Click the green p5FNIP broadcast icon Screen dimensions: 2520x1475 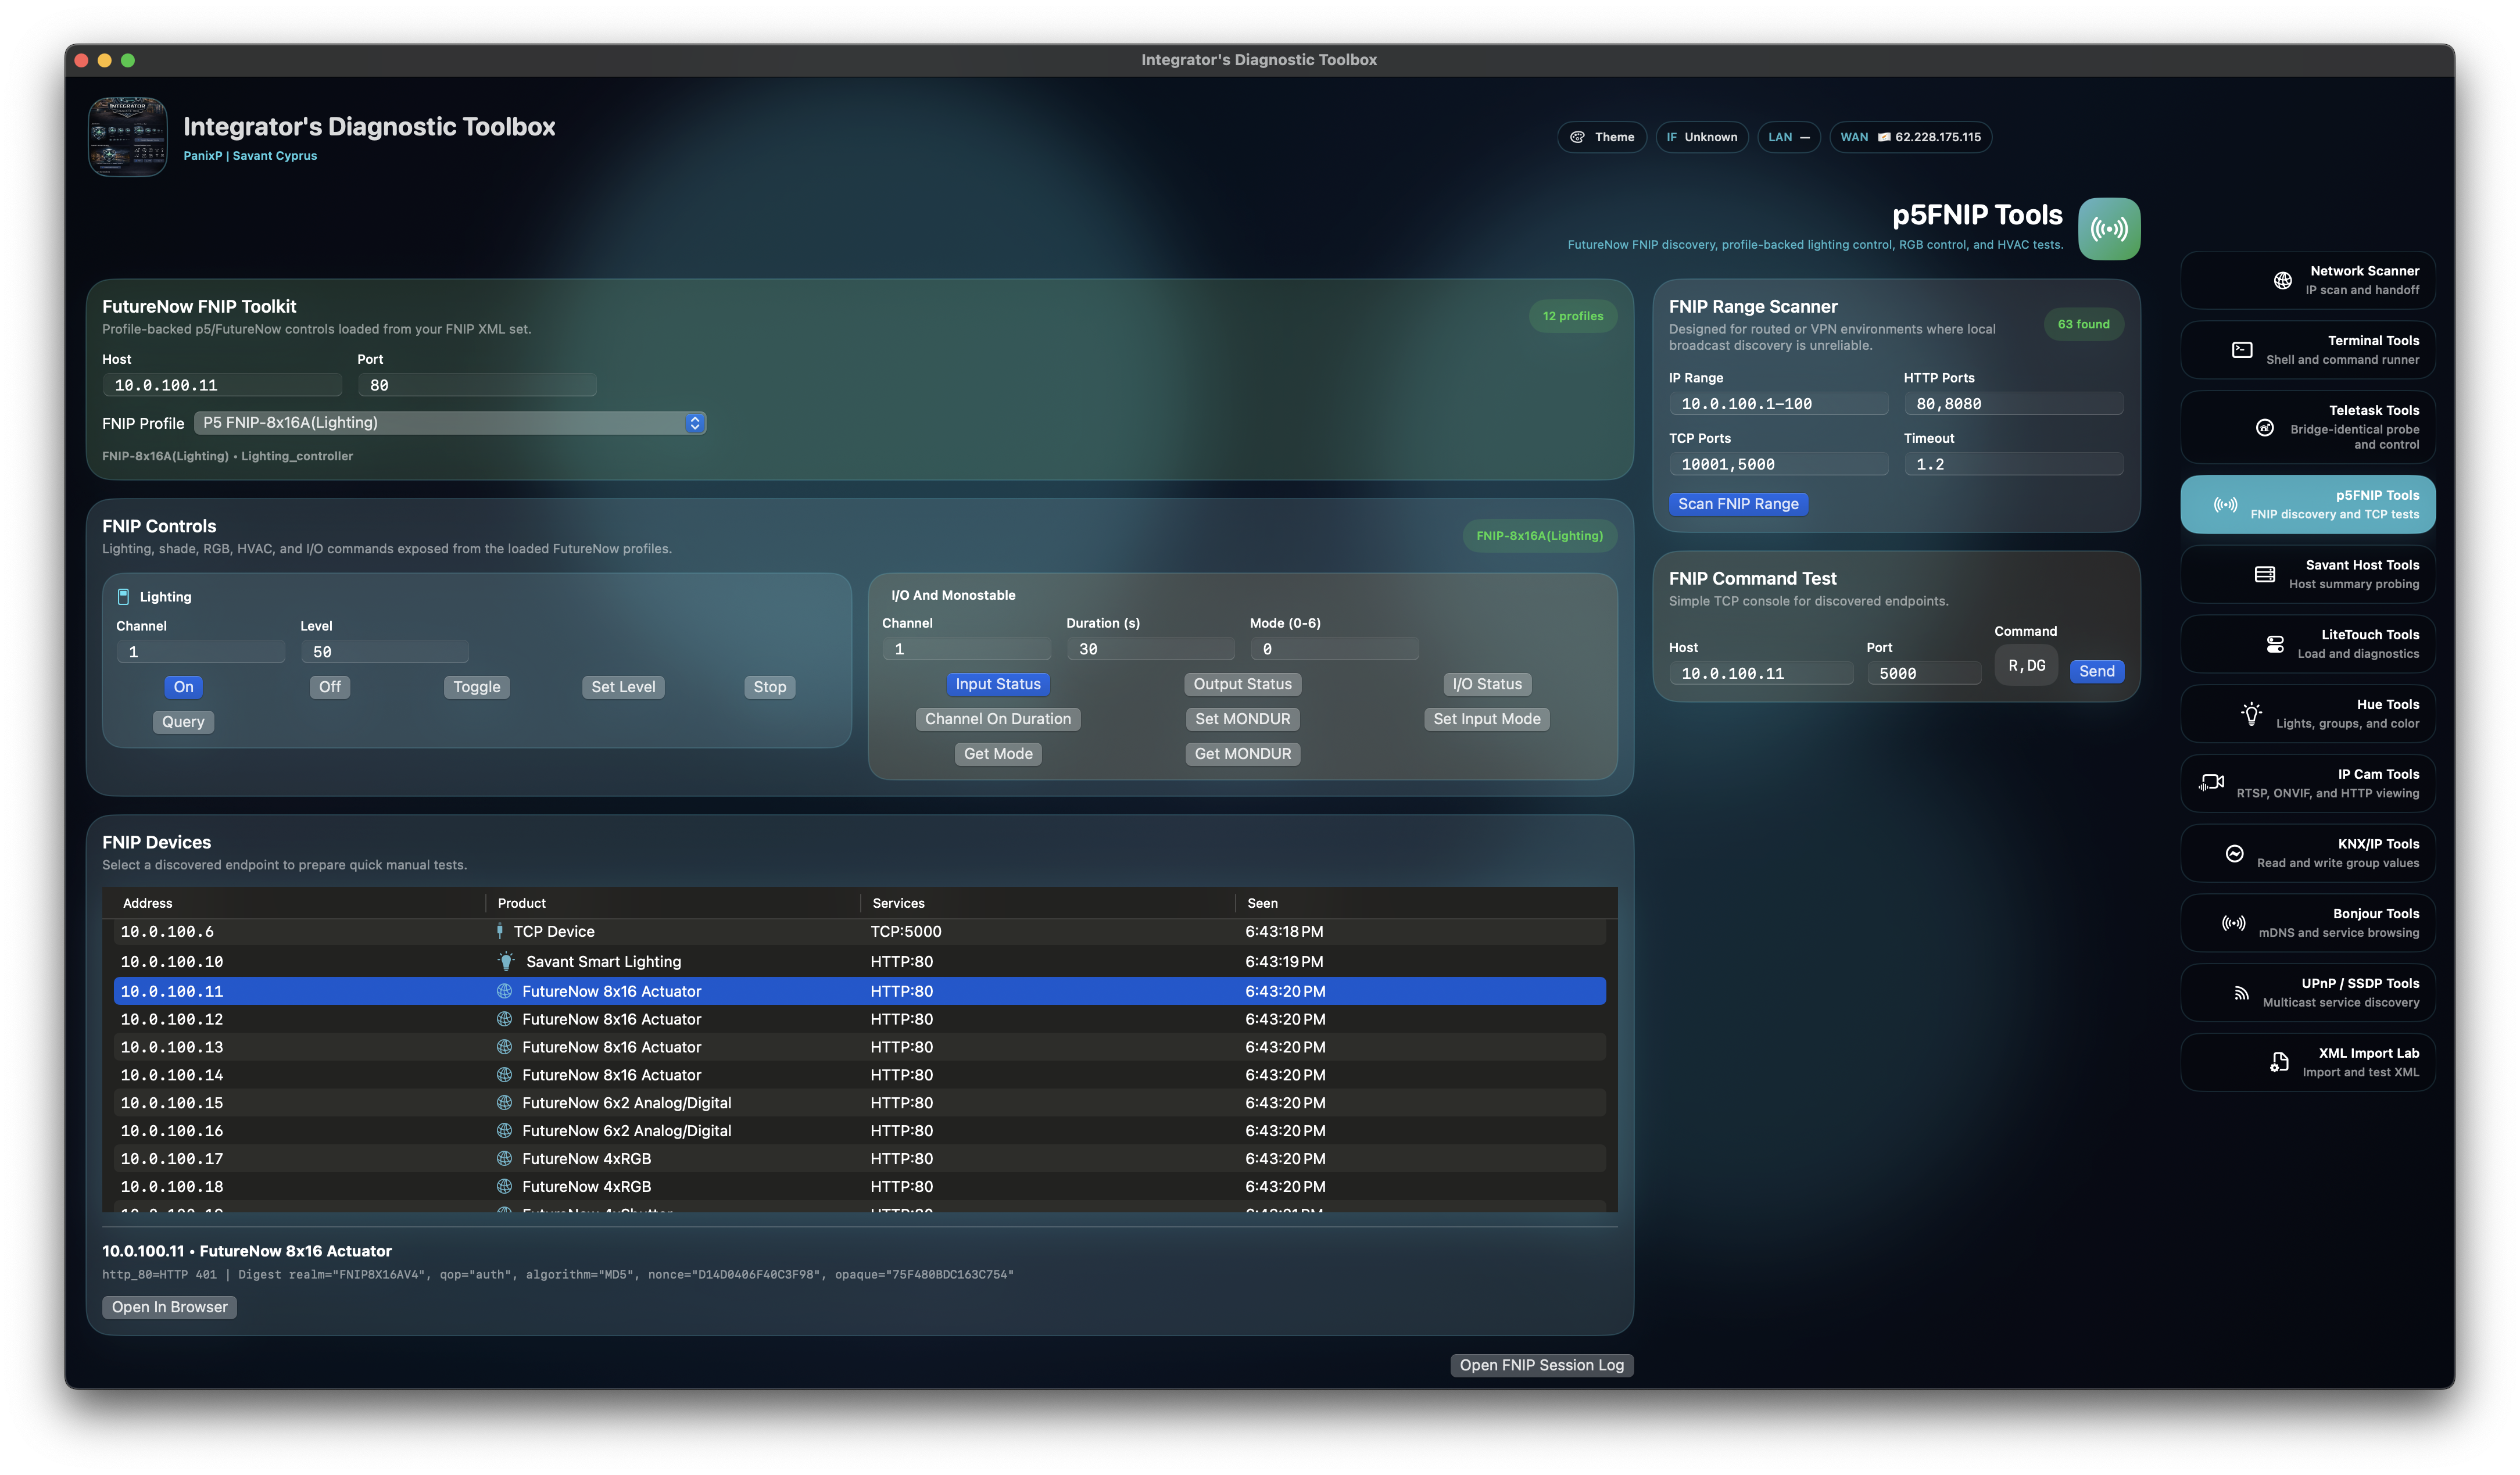click(2109, 229)
